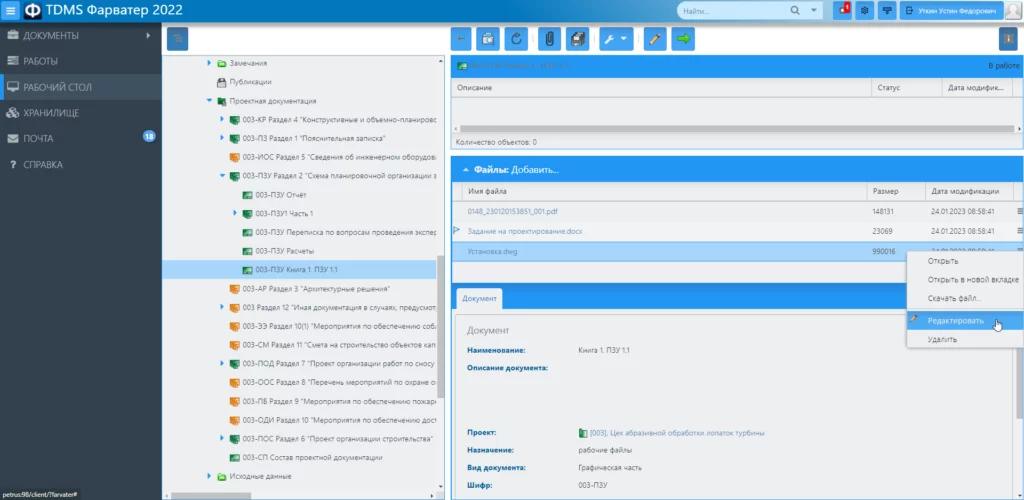Toggle the tree panel view button
This screenshot has width=1024, height=500.
coord(176,39)
